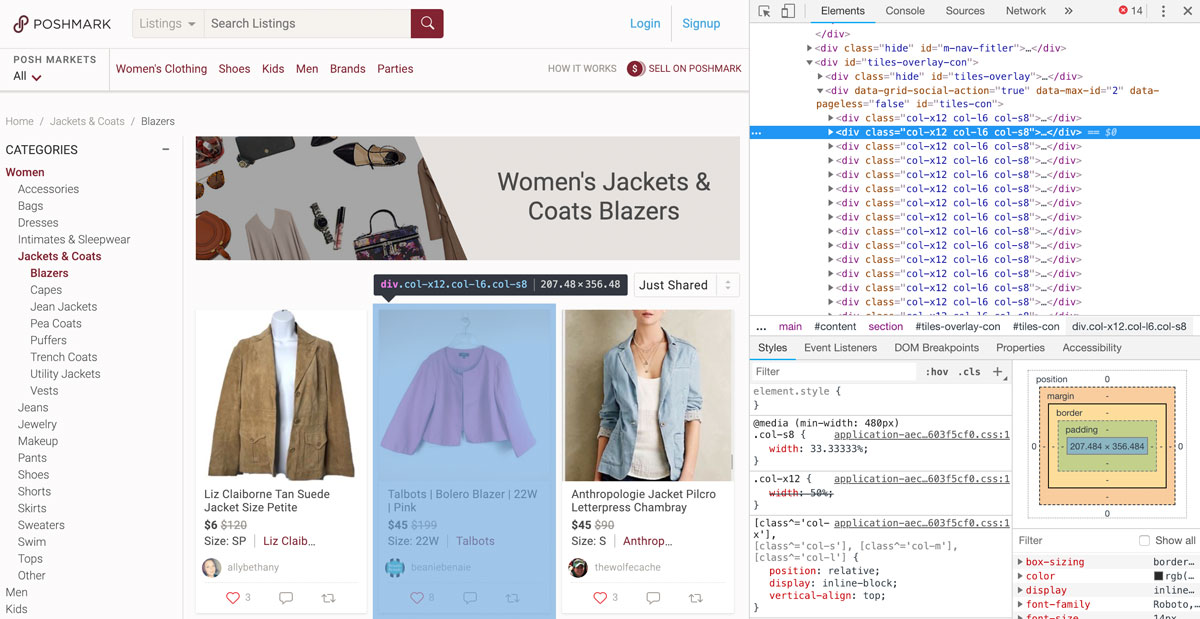Like the Anthropologie jacket with heart icon
The image size is (1200, 619).
(600, 598)
